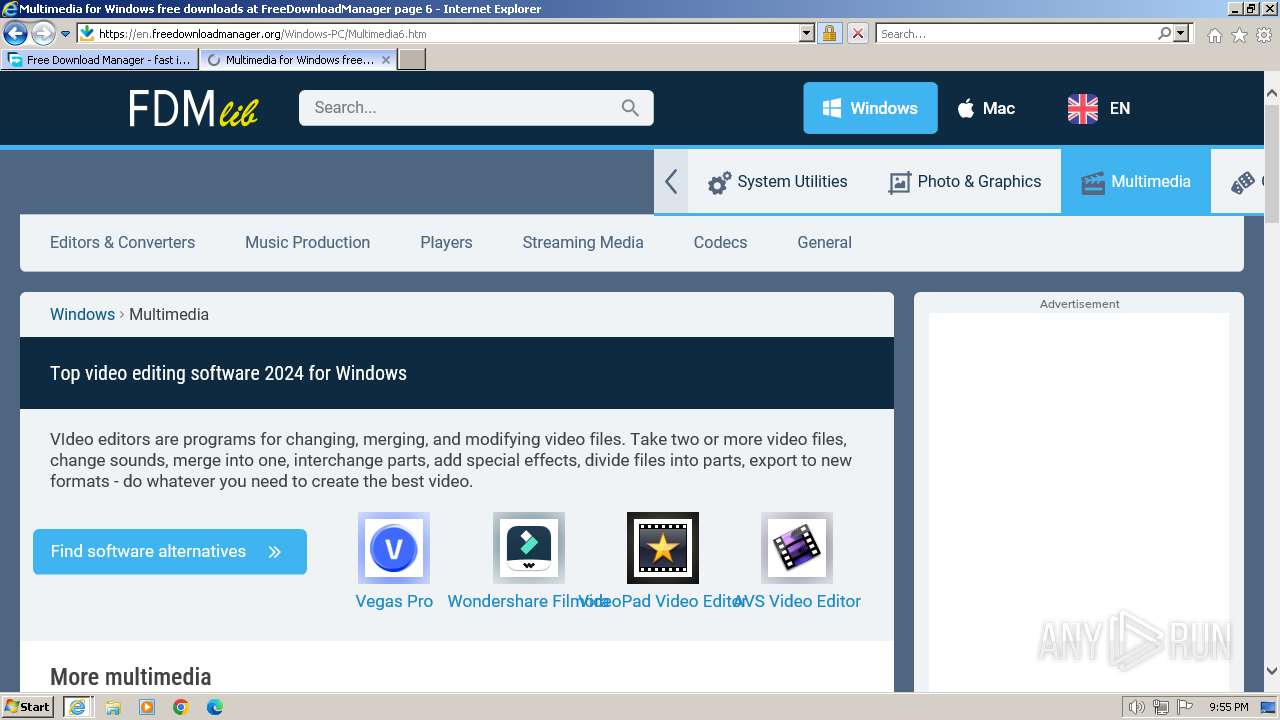Open the IE Tools gear icon

coord(1264,35)
